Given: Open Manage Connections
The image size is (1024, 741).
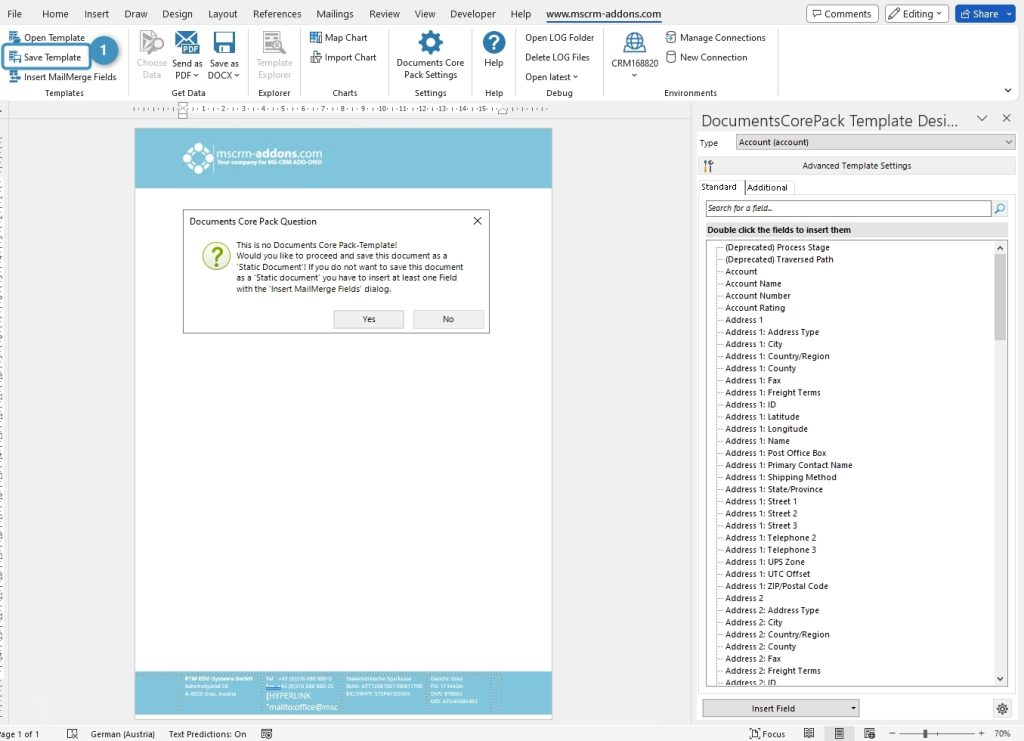Looking at the screenshot, I should click(715, 37).
